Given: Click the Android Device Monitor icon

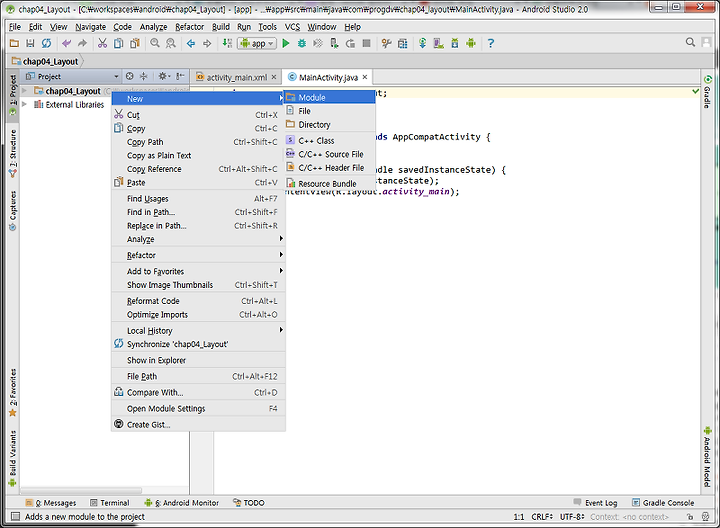Looking at the screenshot, I should (x=471, y=43).
